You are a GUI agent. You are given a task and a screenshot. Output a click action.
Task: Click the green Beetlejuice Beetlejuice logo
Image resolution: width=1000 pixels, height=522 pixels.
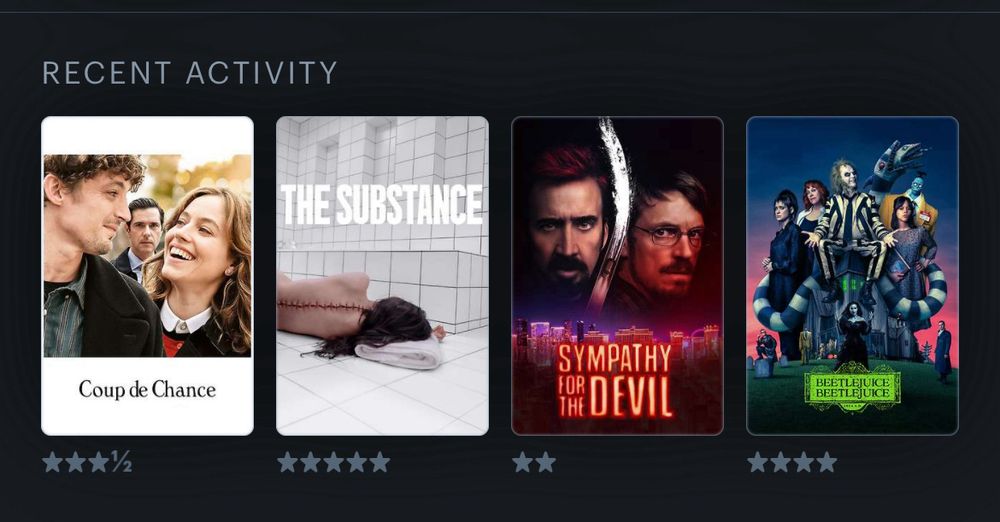[852, 387]
